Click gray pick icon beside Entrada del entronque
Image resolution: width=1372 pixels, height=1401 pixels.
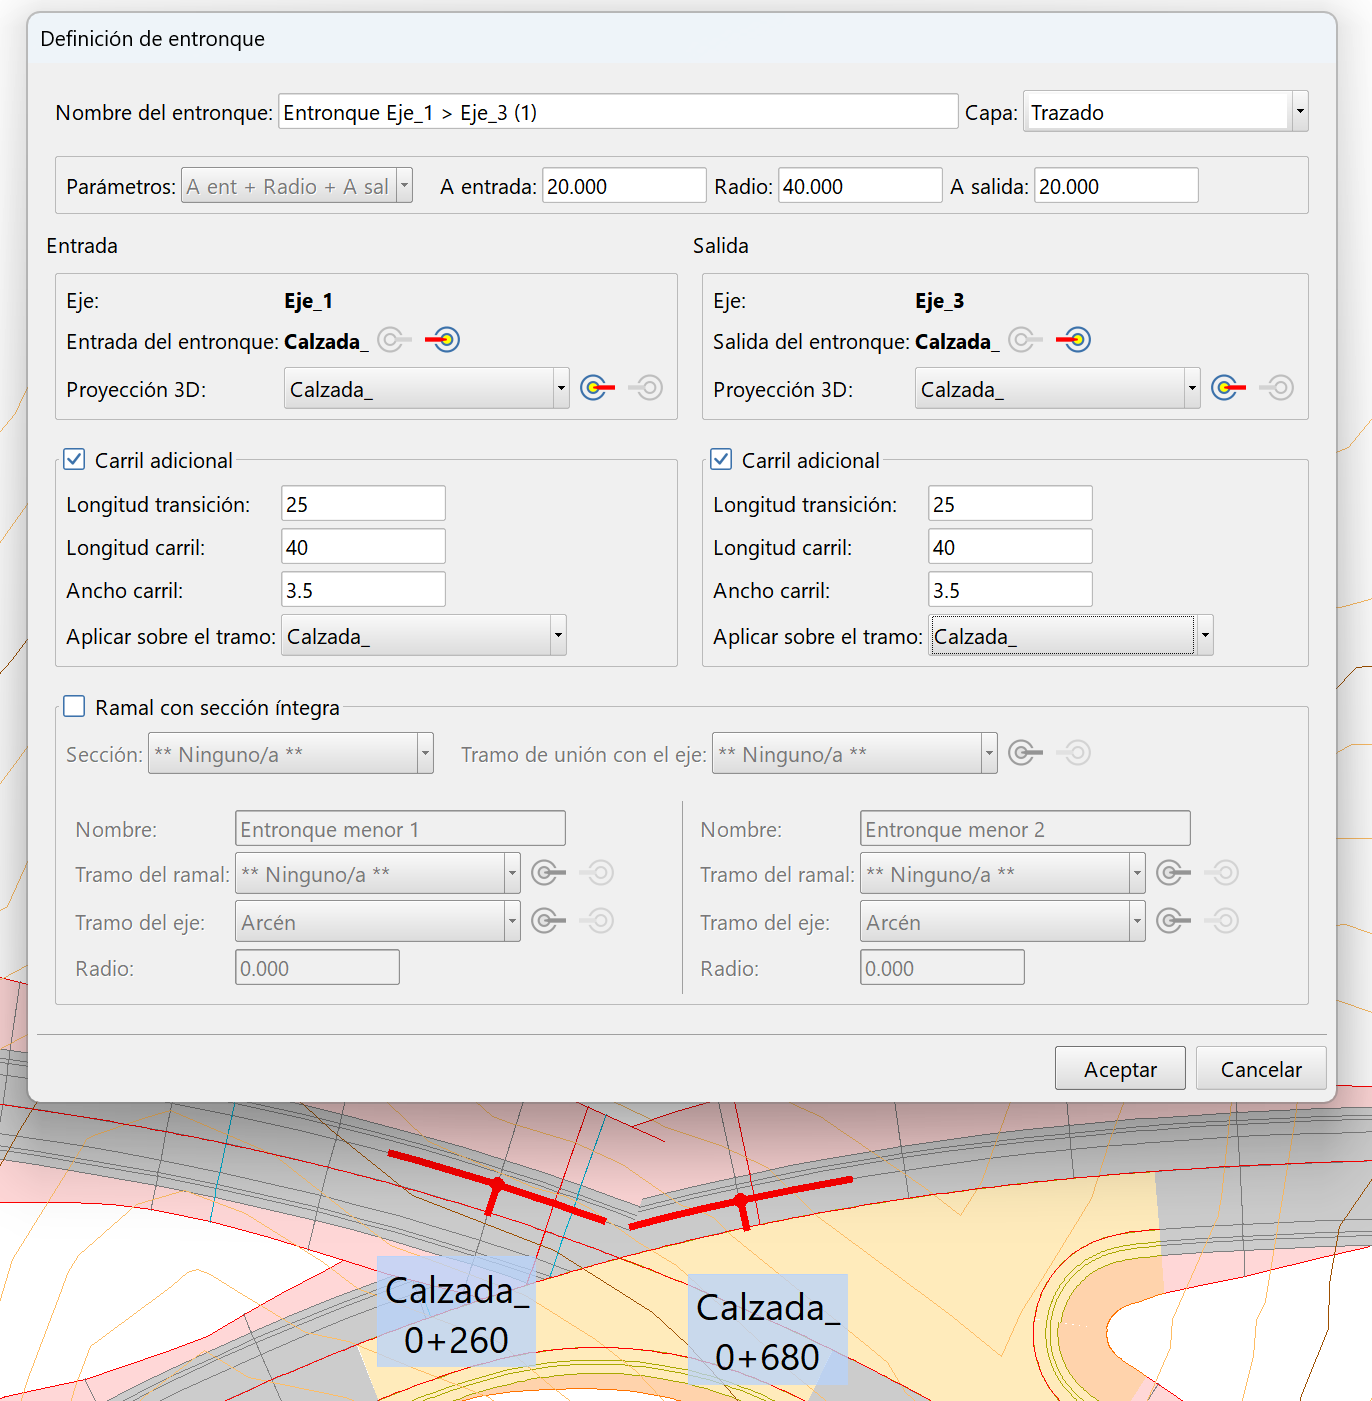pos(394,340)
